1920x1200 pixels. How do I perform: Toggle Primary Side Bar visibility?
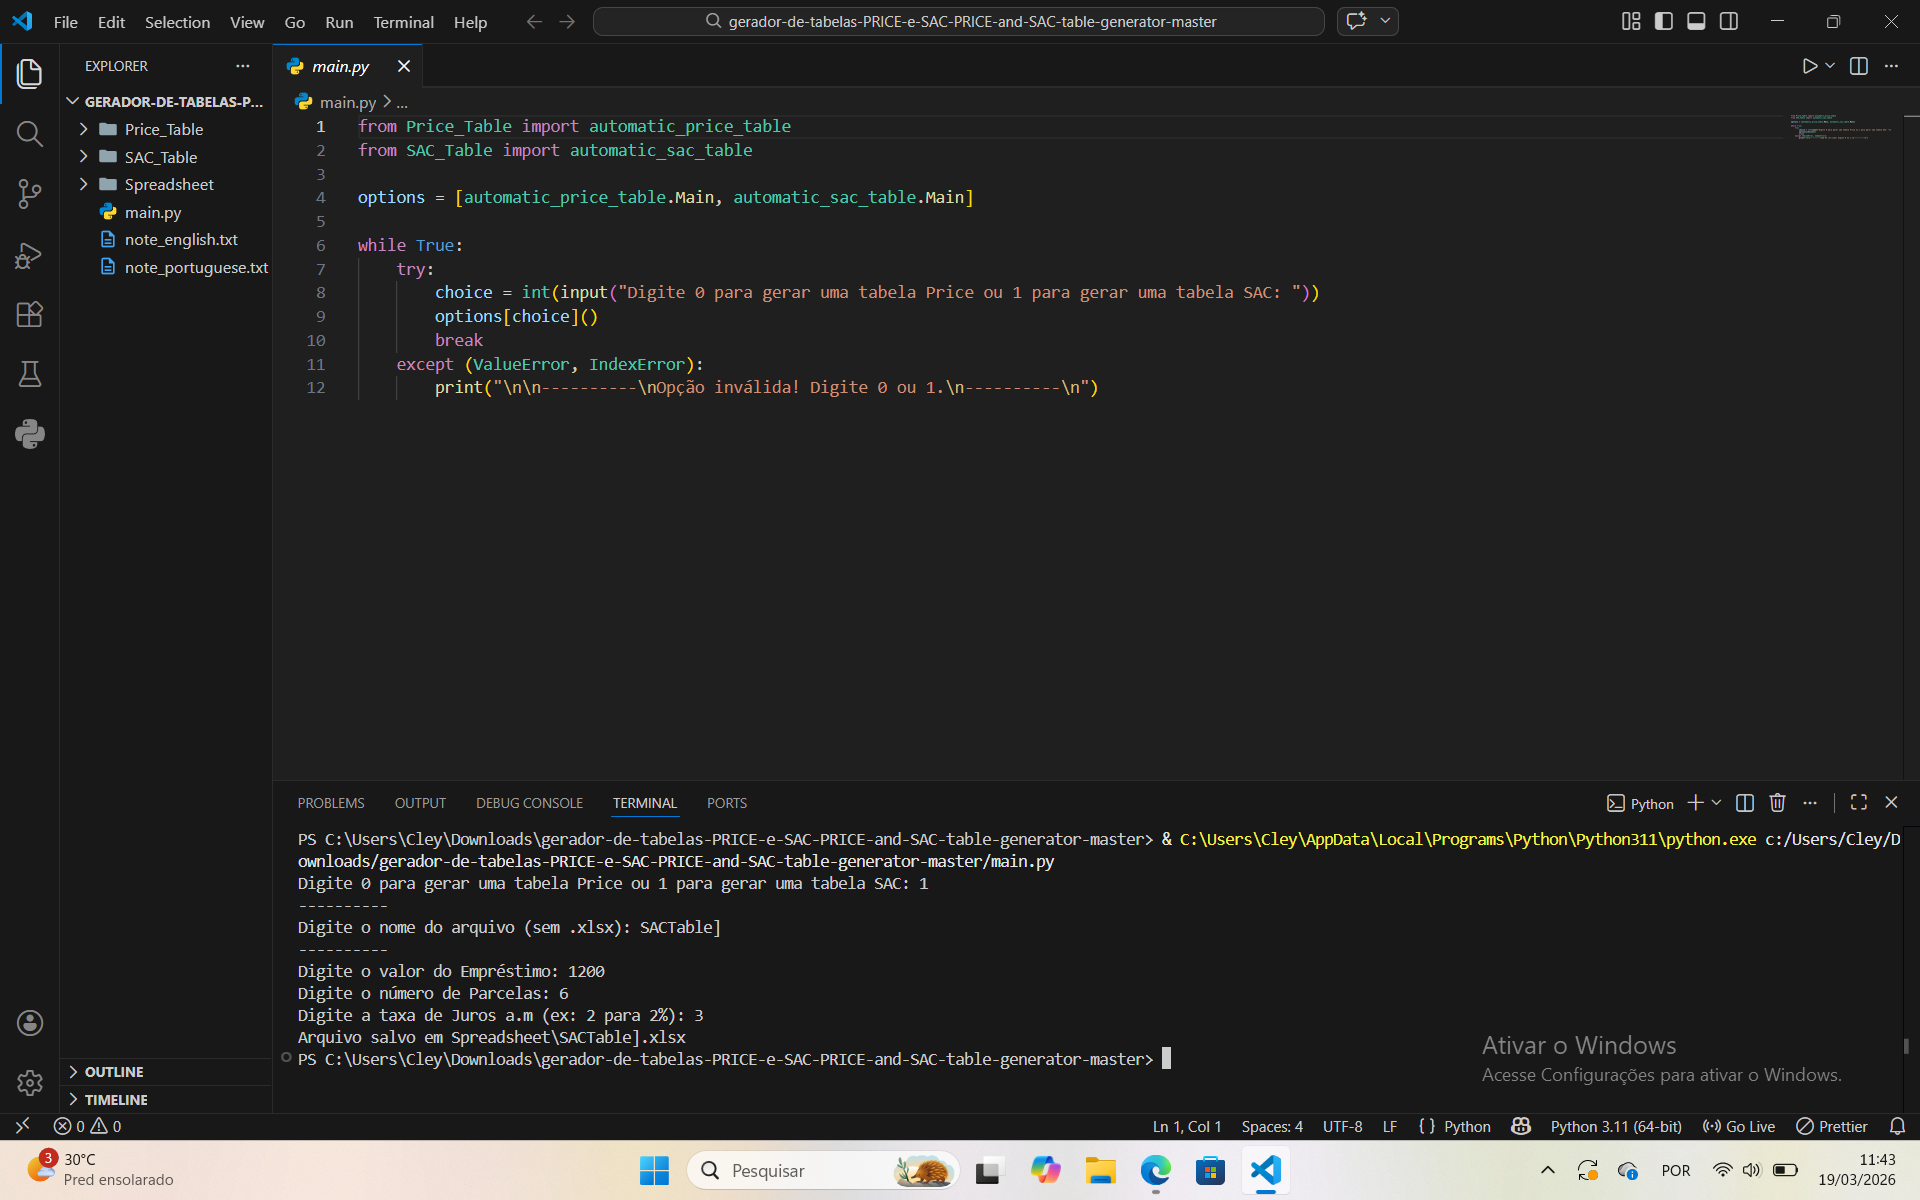[x=1664, y=21]
